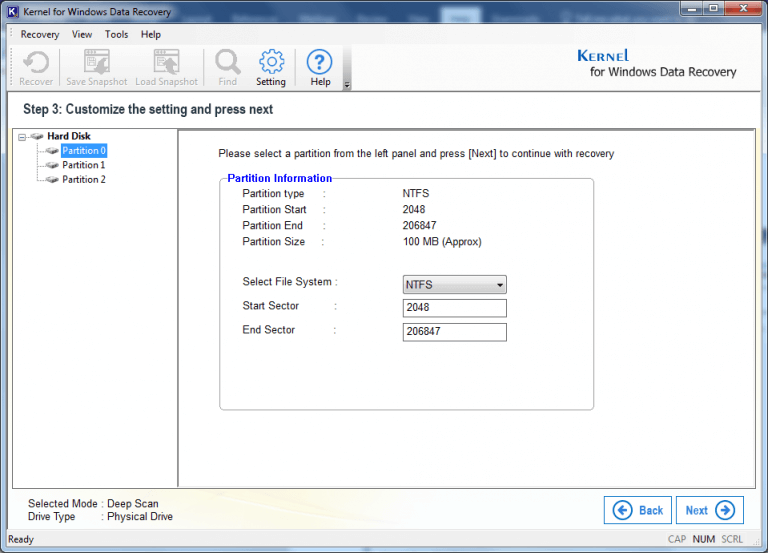The height and width of the screenshot is (553, 768).
Task: Minimize the Kernel window
Action: (692, 8)
